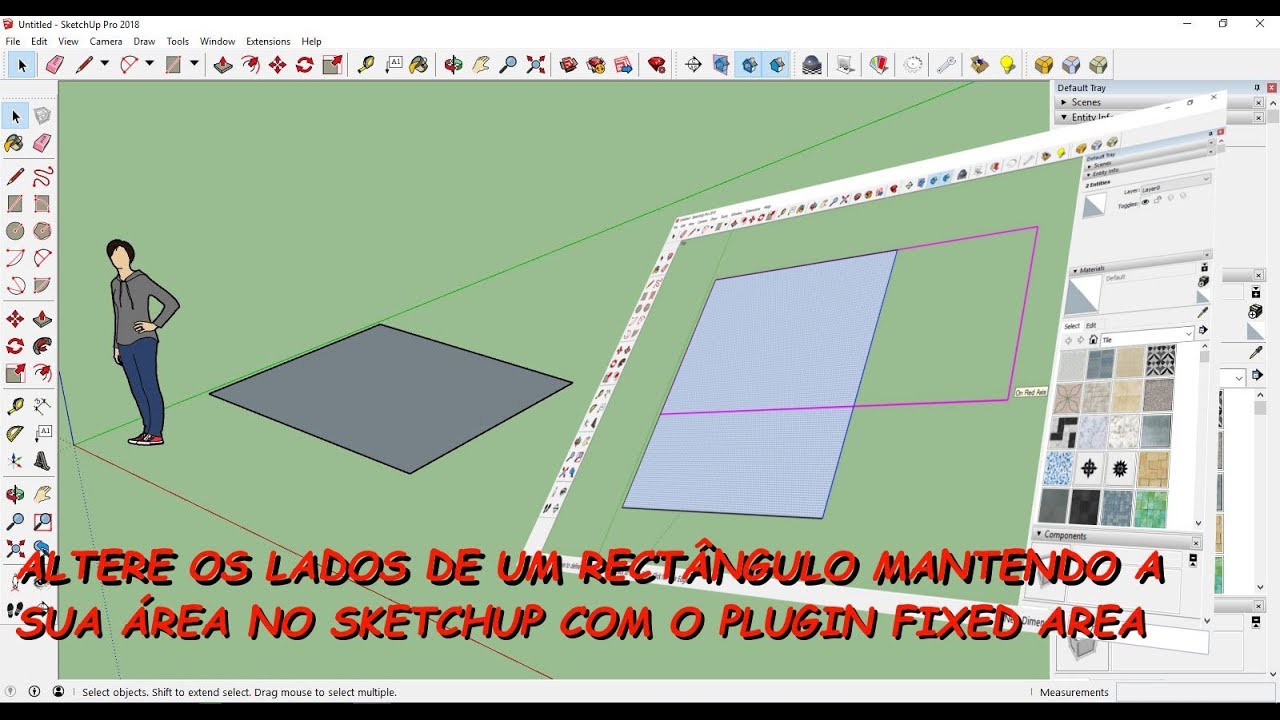Select the Rectangle shape tool in top toolbar

coord(173,65)
